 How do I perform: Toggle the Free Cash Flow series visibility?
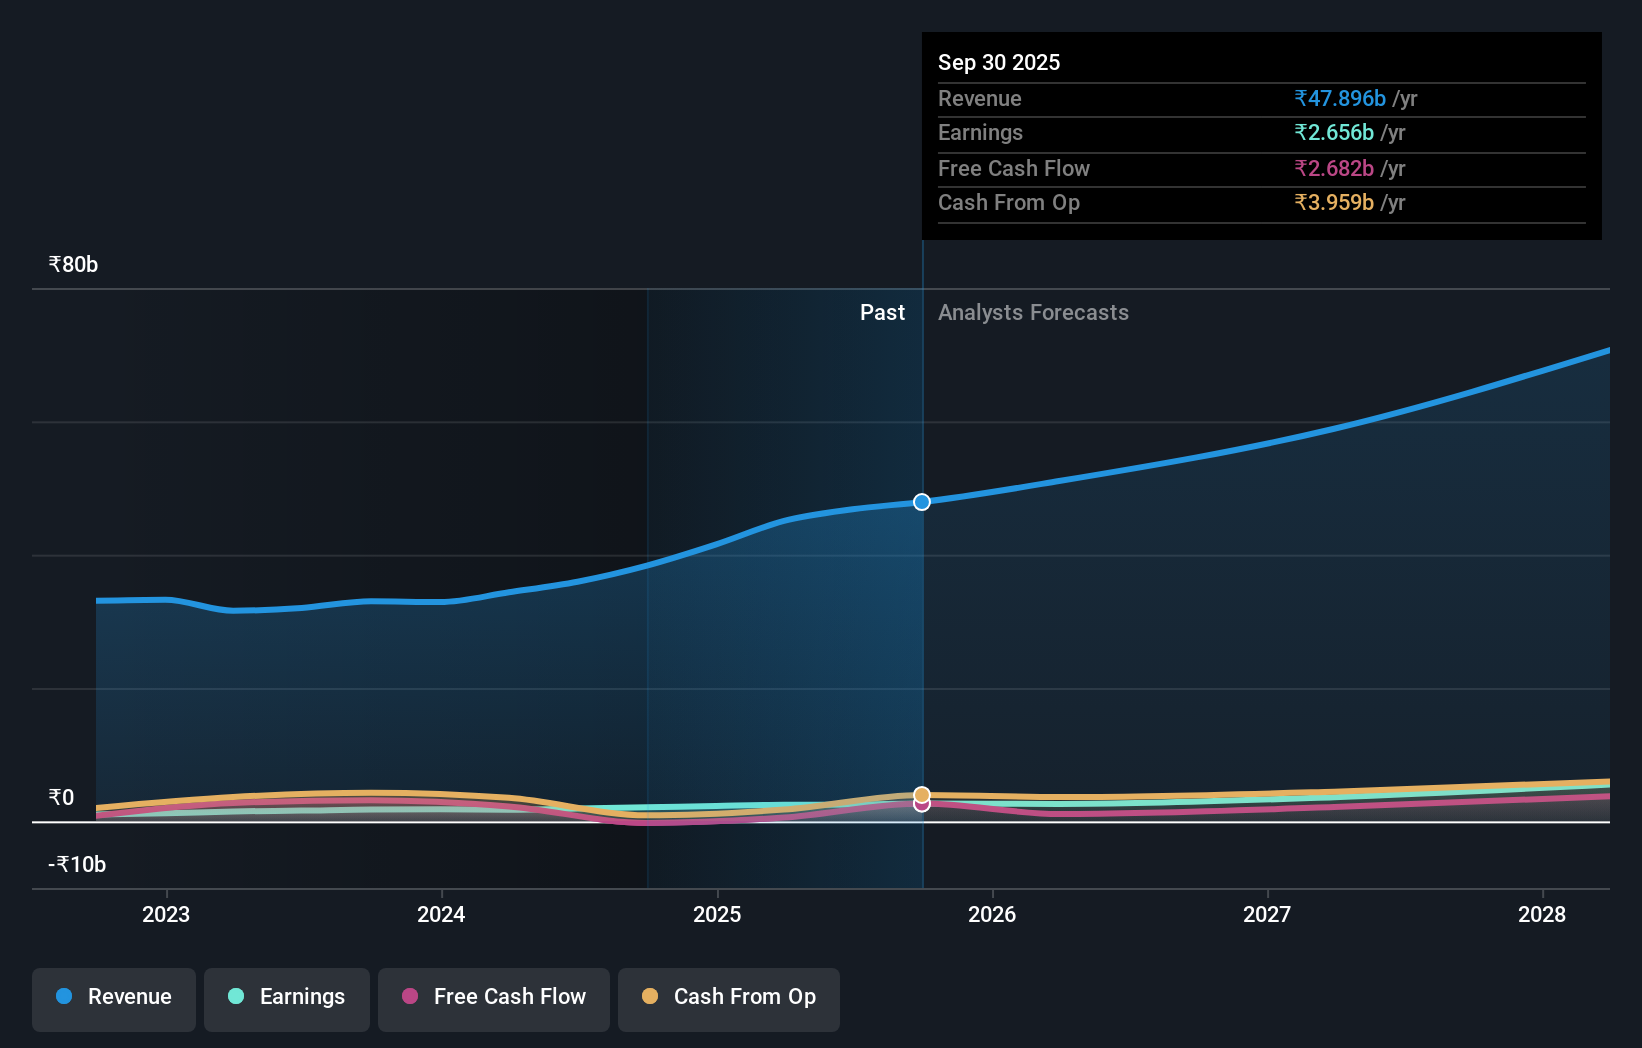(x=493, y=997)
